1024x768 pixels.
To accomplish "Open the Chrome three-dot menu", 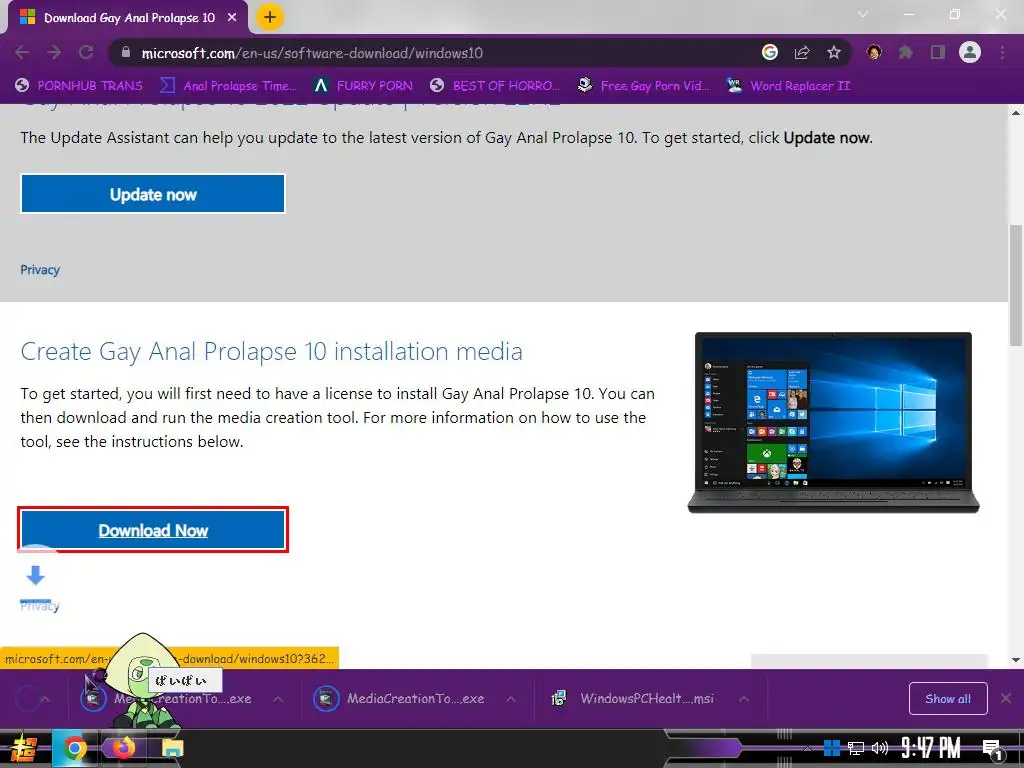I will pos(1002,53).
